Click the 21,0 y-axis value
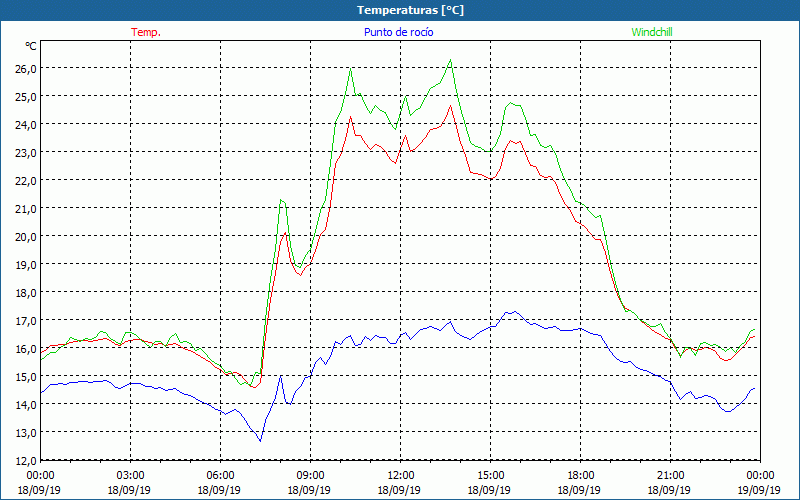 click(x=26, y=209)
